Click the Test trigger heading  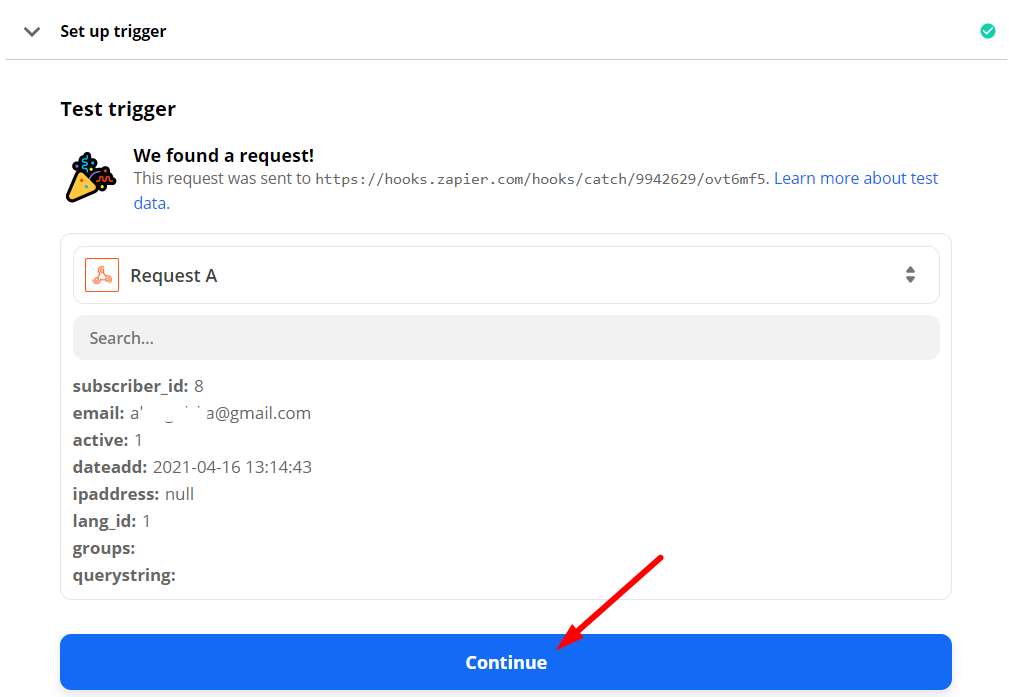point(118,109)
